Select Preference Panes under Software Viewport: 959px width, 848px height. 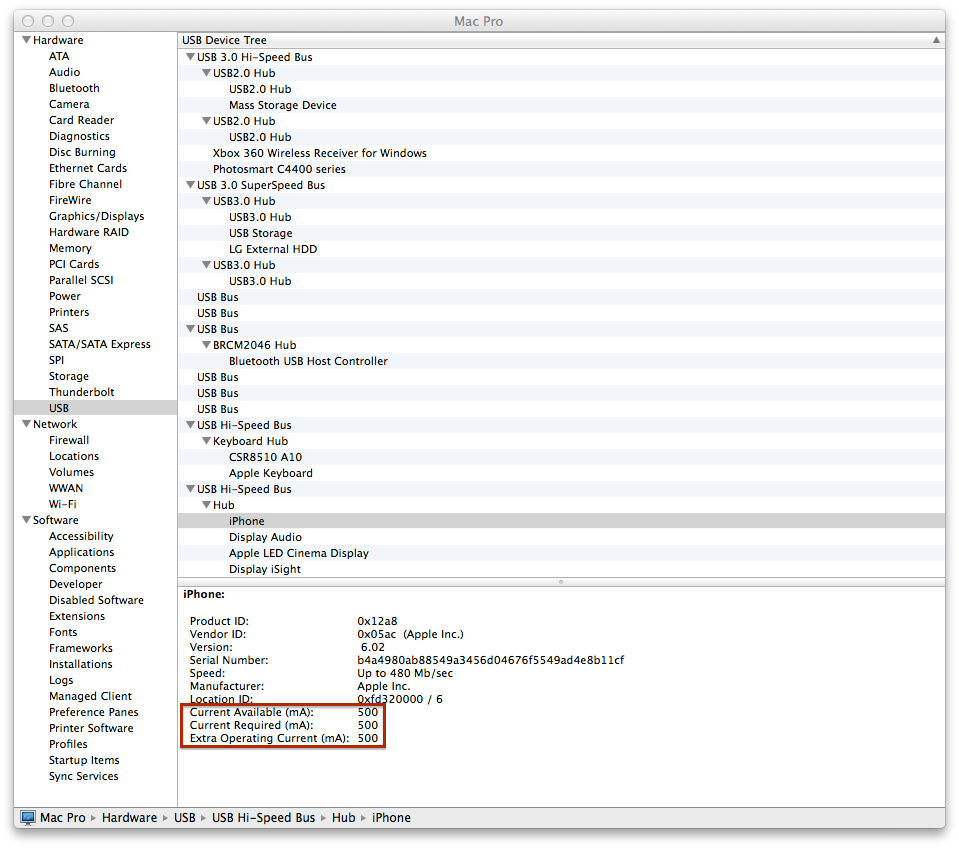point(94,712)
